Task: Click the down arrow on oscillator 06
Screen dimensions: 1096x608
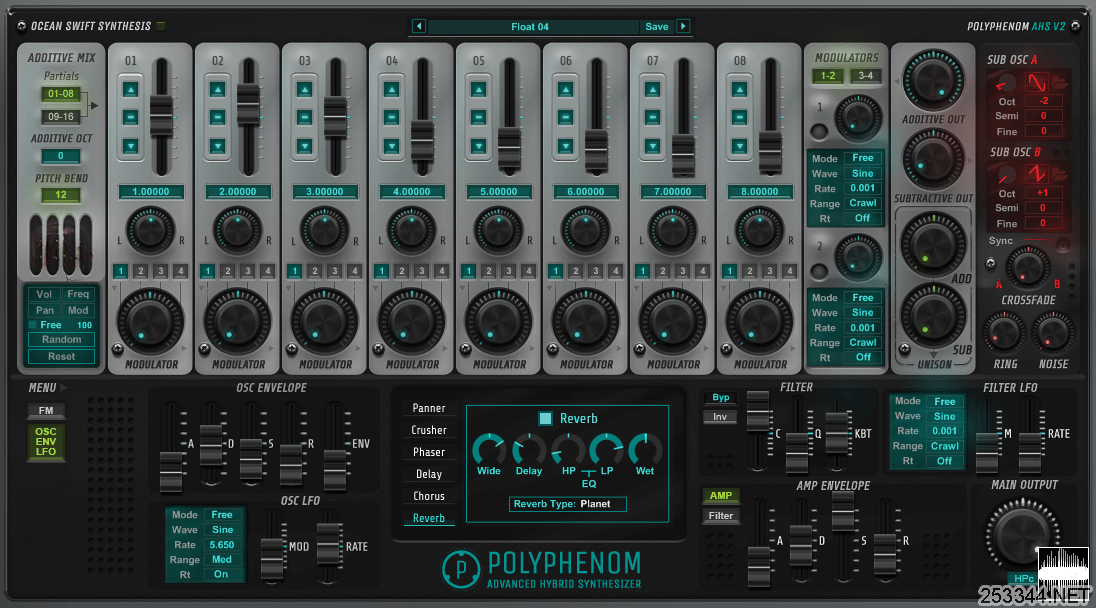Action: click(565, 146)
